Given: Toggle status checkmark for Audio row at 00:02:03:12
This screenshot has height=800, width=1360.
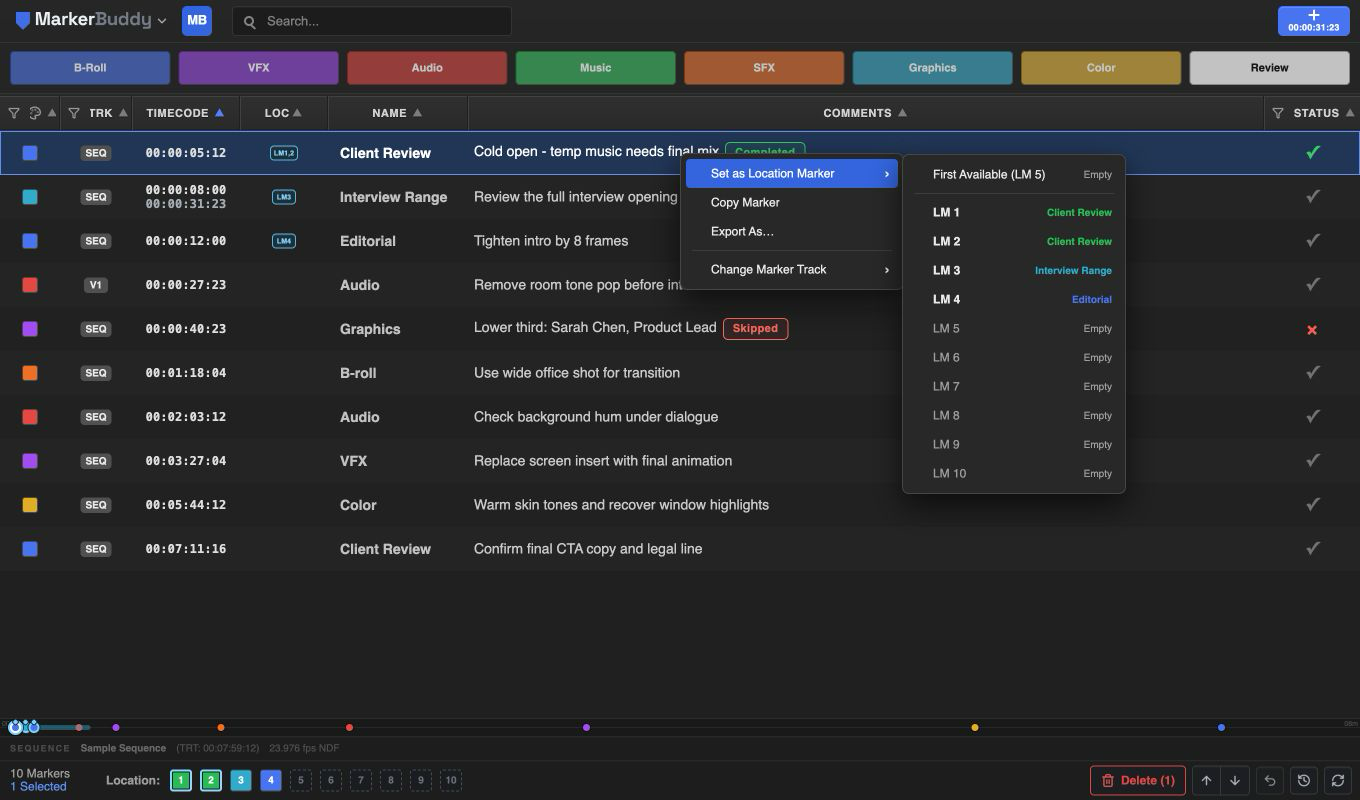Looking at the screenshot, I should pyautogui.click(x=1313, y=416).
